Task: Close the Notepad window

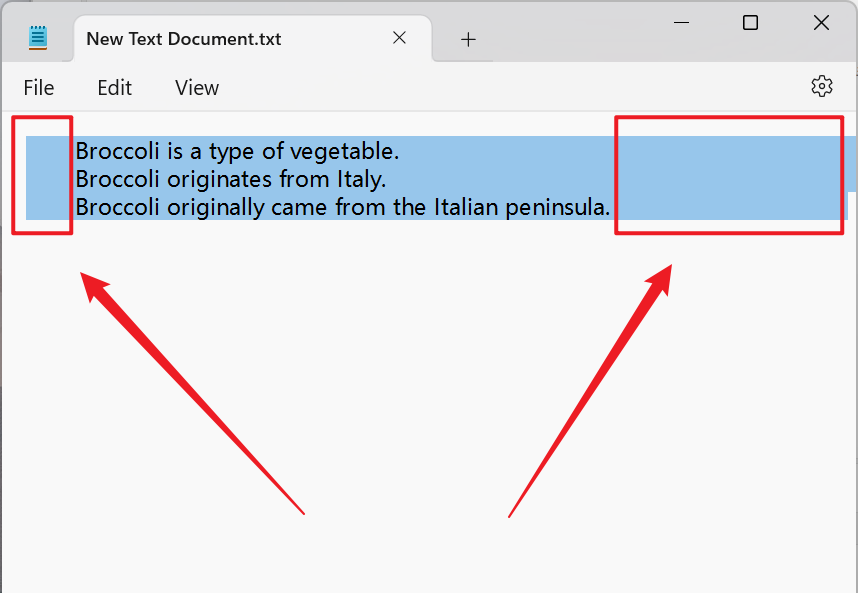Action: pyautogui.click(x=821, y=22)
